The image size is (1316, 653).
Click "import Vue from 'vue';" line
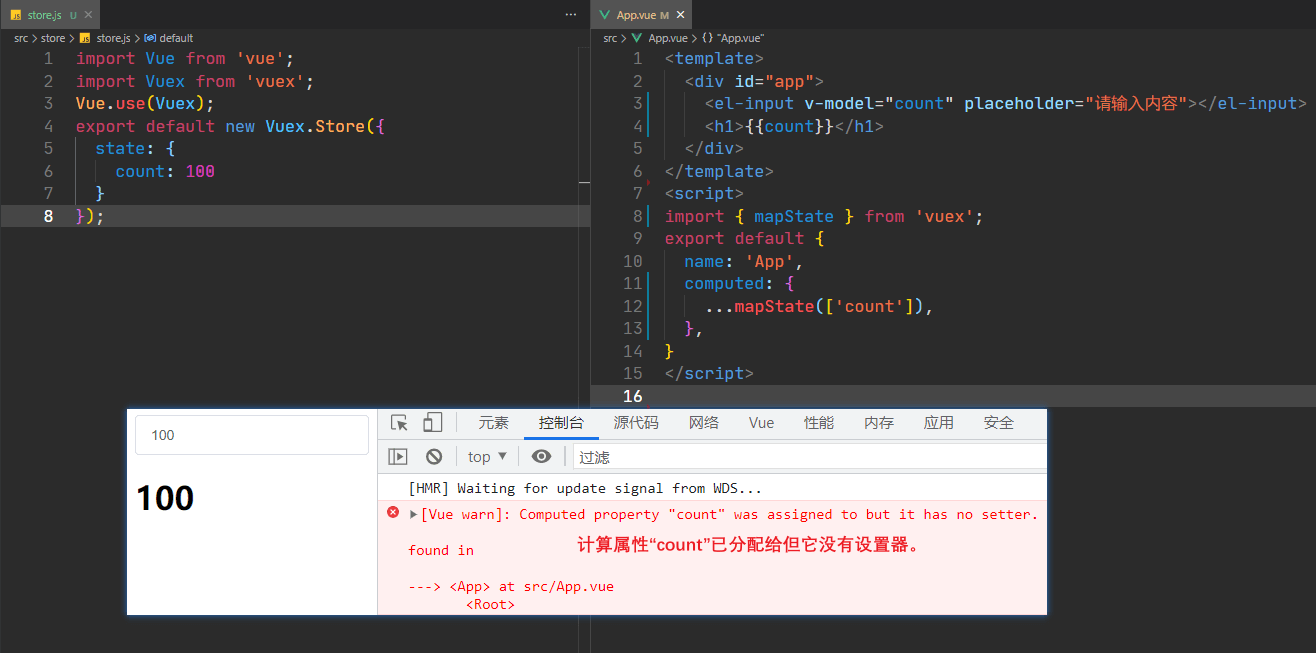pyautogui.click(x=185, y=59)
